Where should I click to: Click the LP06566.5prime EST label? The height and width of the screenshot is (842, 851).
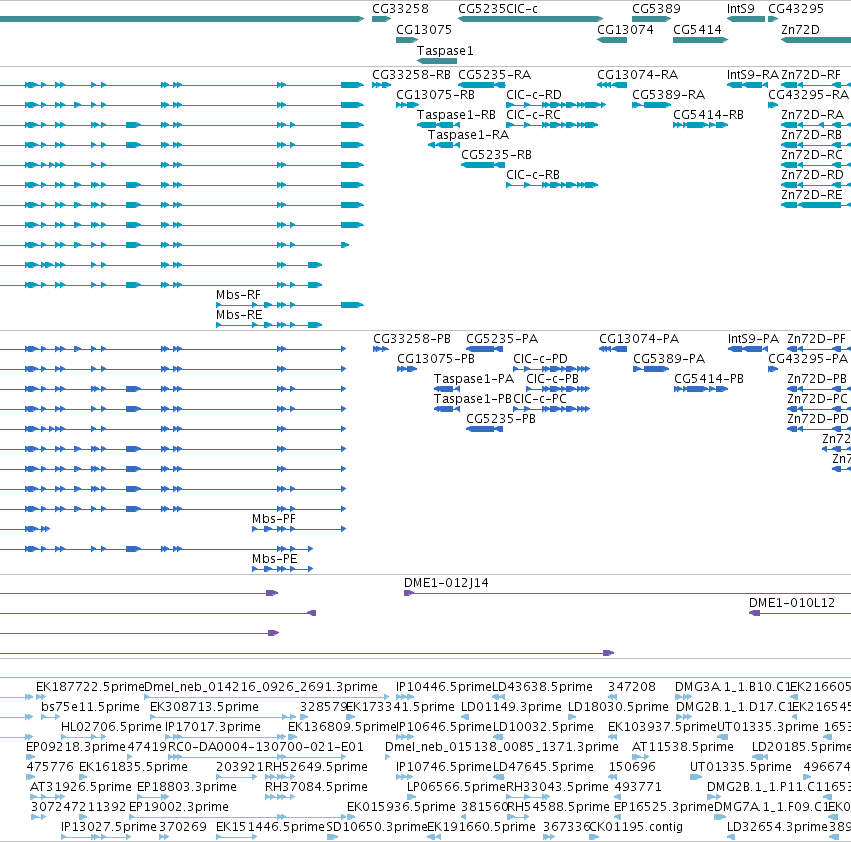(456, 787)
